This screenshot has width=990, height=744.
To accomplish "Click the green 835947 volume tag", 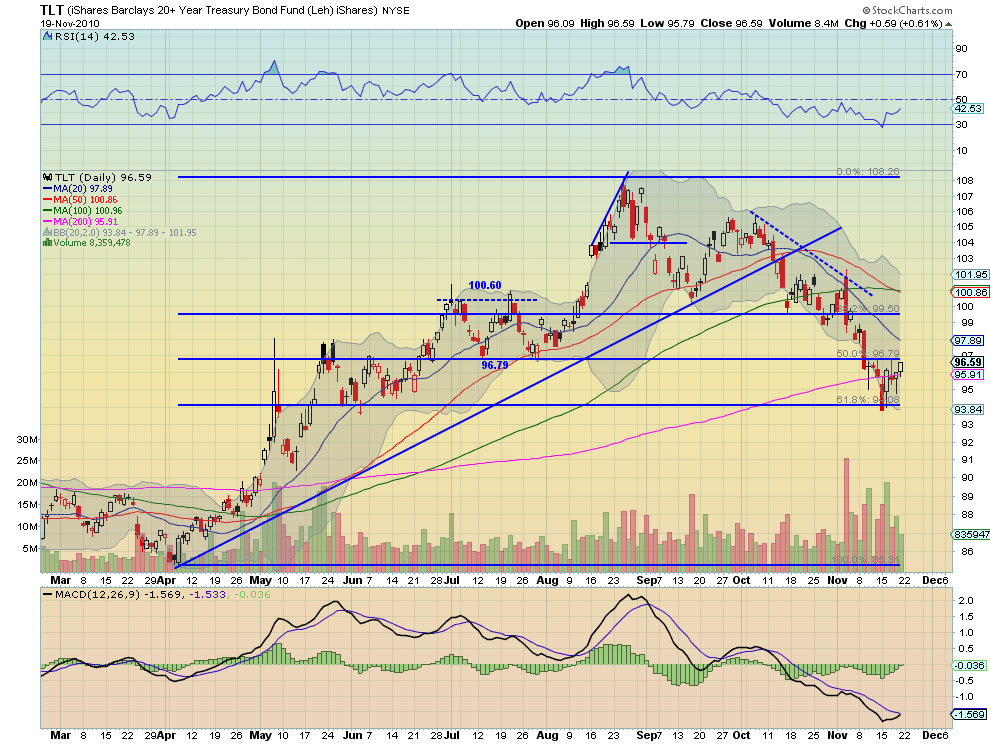I will click(x=971, y=534).
